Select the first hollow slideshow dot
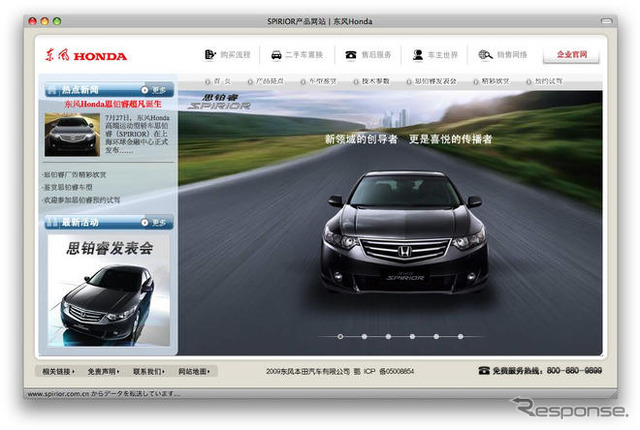 [340, 337]
